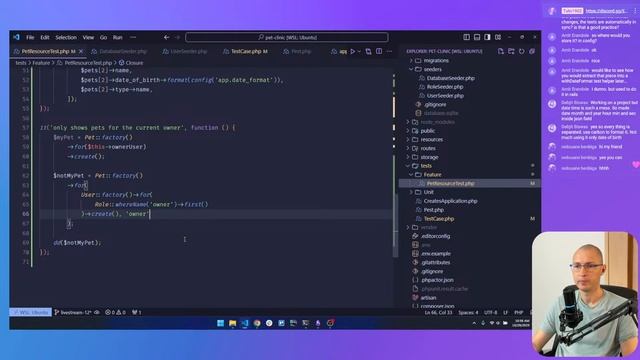This screenshot has height=360, width=640.
Task: Open the editor More Actions ellipsis
Action: pos(389,51)
